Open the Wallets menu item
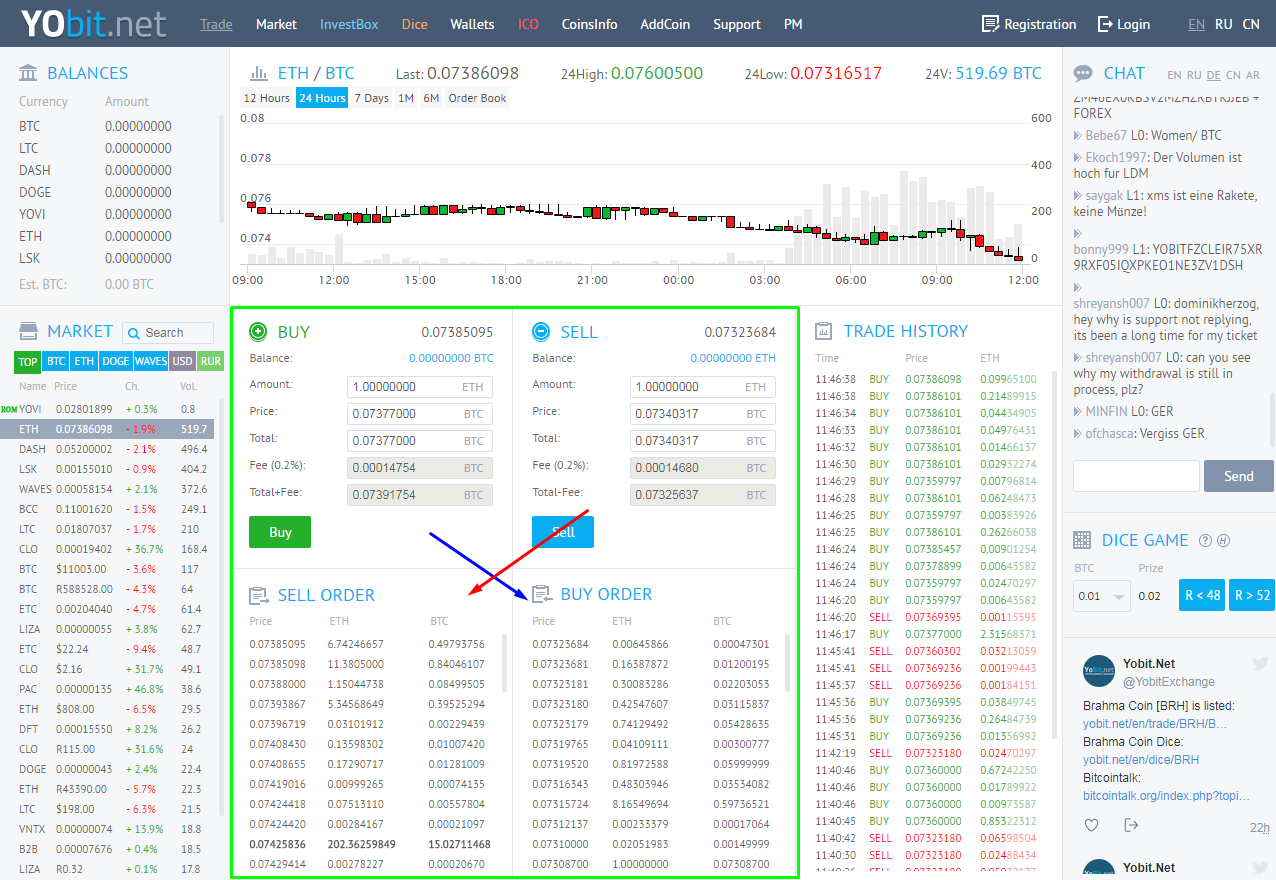 [472, 24]
